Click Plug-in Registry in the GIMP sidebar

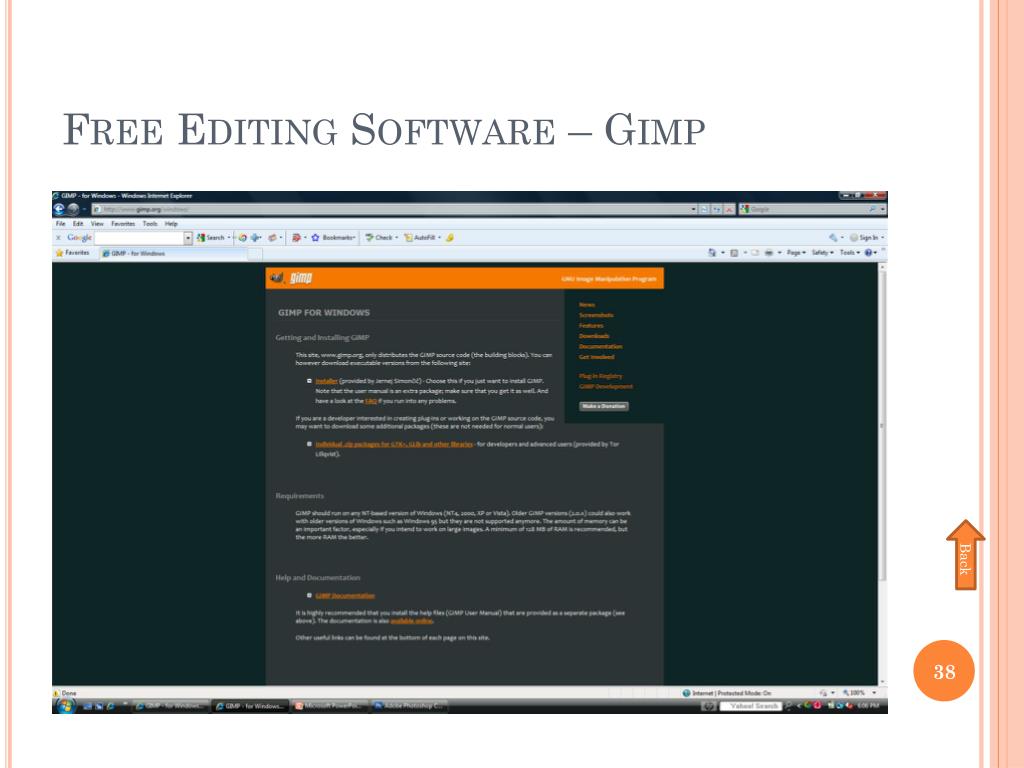click(x=601, y=376)
